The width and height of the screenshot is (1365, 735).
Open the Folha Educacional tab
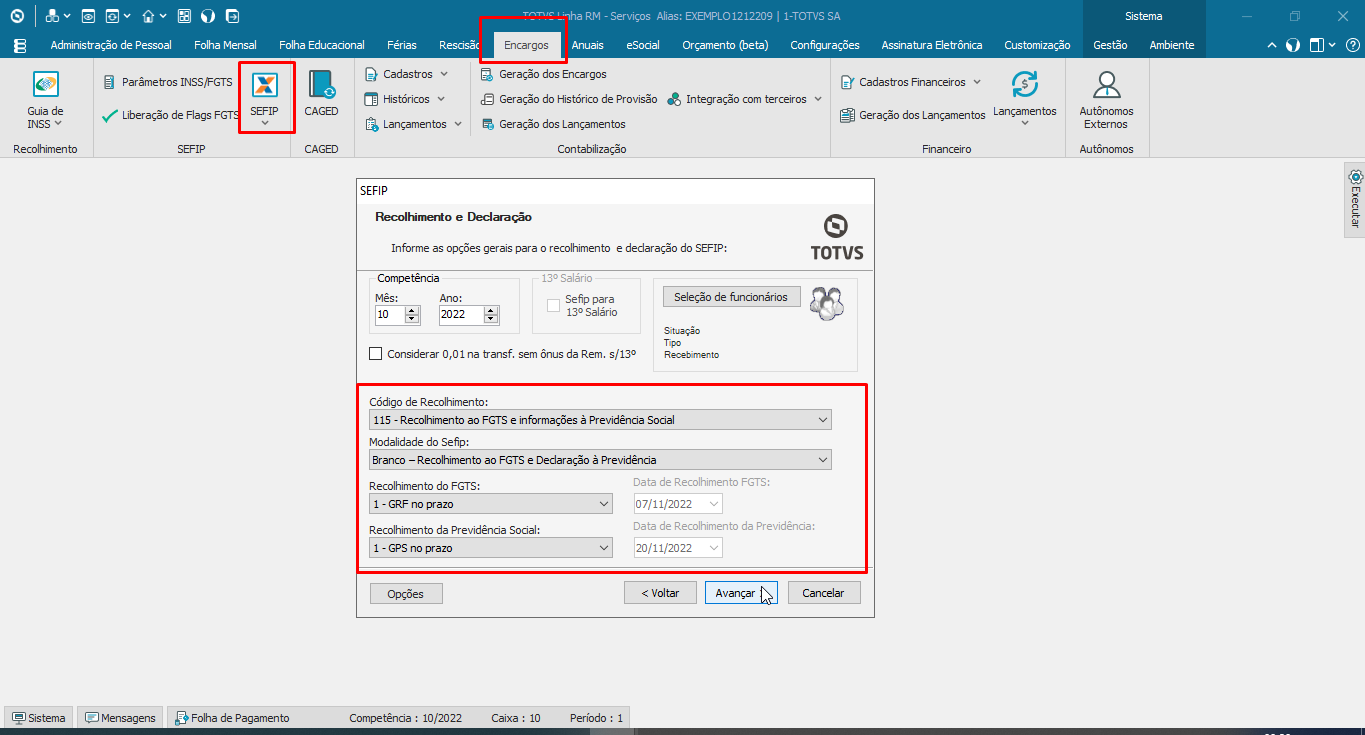pyautogui.click(x=322, y=45)
